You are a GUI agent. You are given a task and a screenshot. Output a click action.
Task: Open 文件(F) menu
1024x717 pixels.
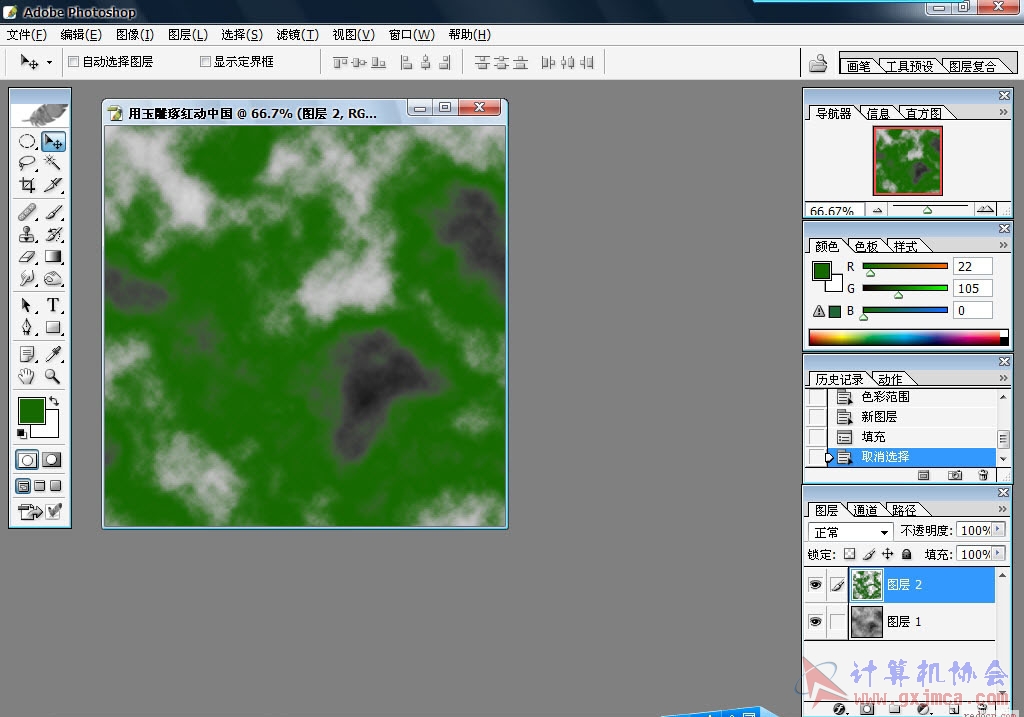pos(27,35)
